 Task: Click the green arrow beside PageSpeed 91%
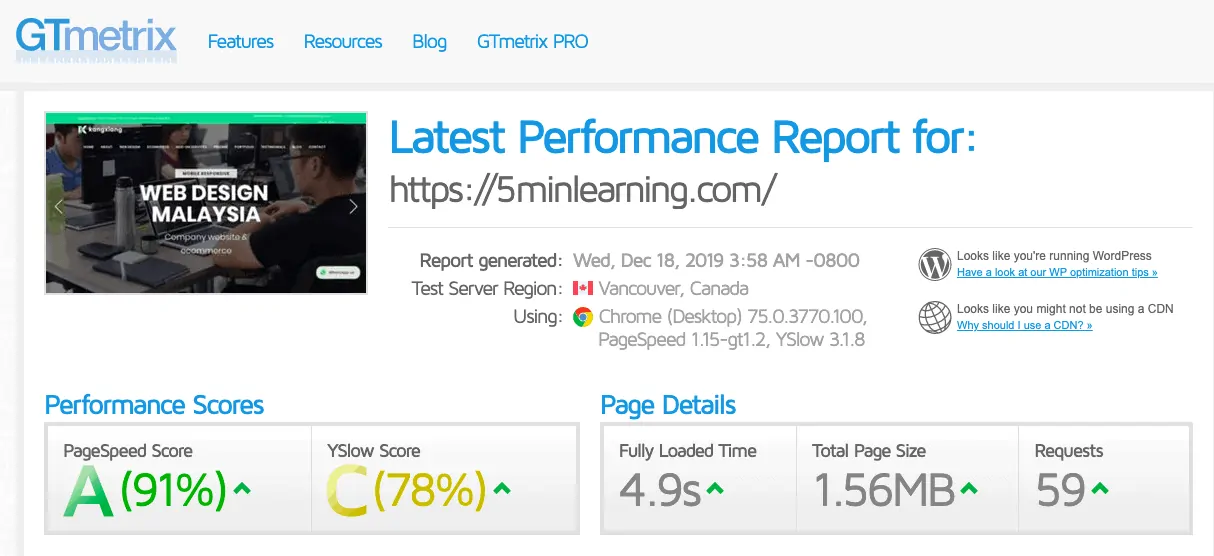click(x=240, y=489)
